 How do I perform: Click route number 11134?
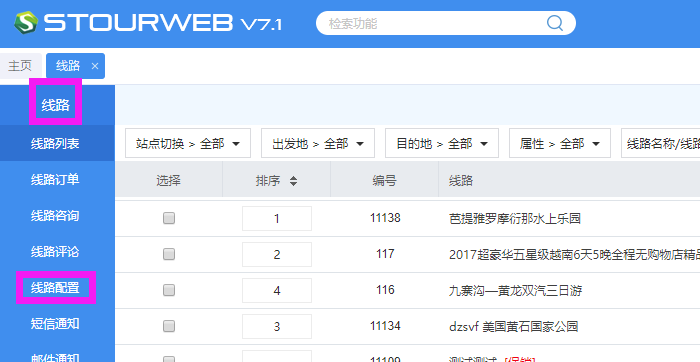tap(385, 326)
